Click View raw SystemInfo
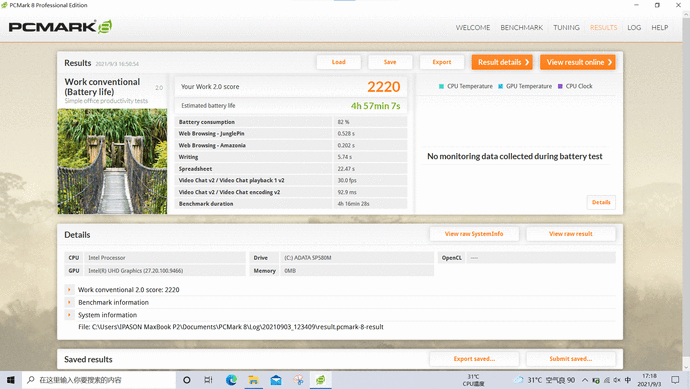690x389 pixels. coord(474,234)
